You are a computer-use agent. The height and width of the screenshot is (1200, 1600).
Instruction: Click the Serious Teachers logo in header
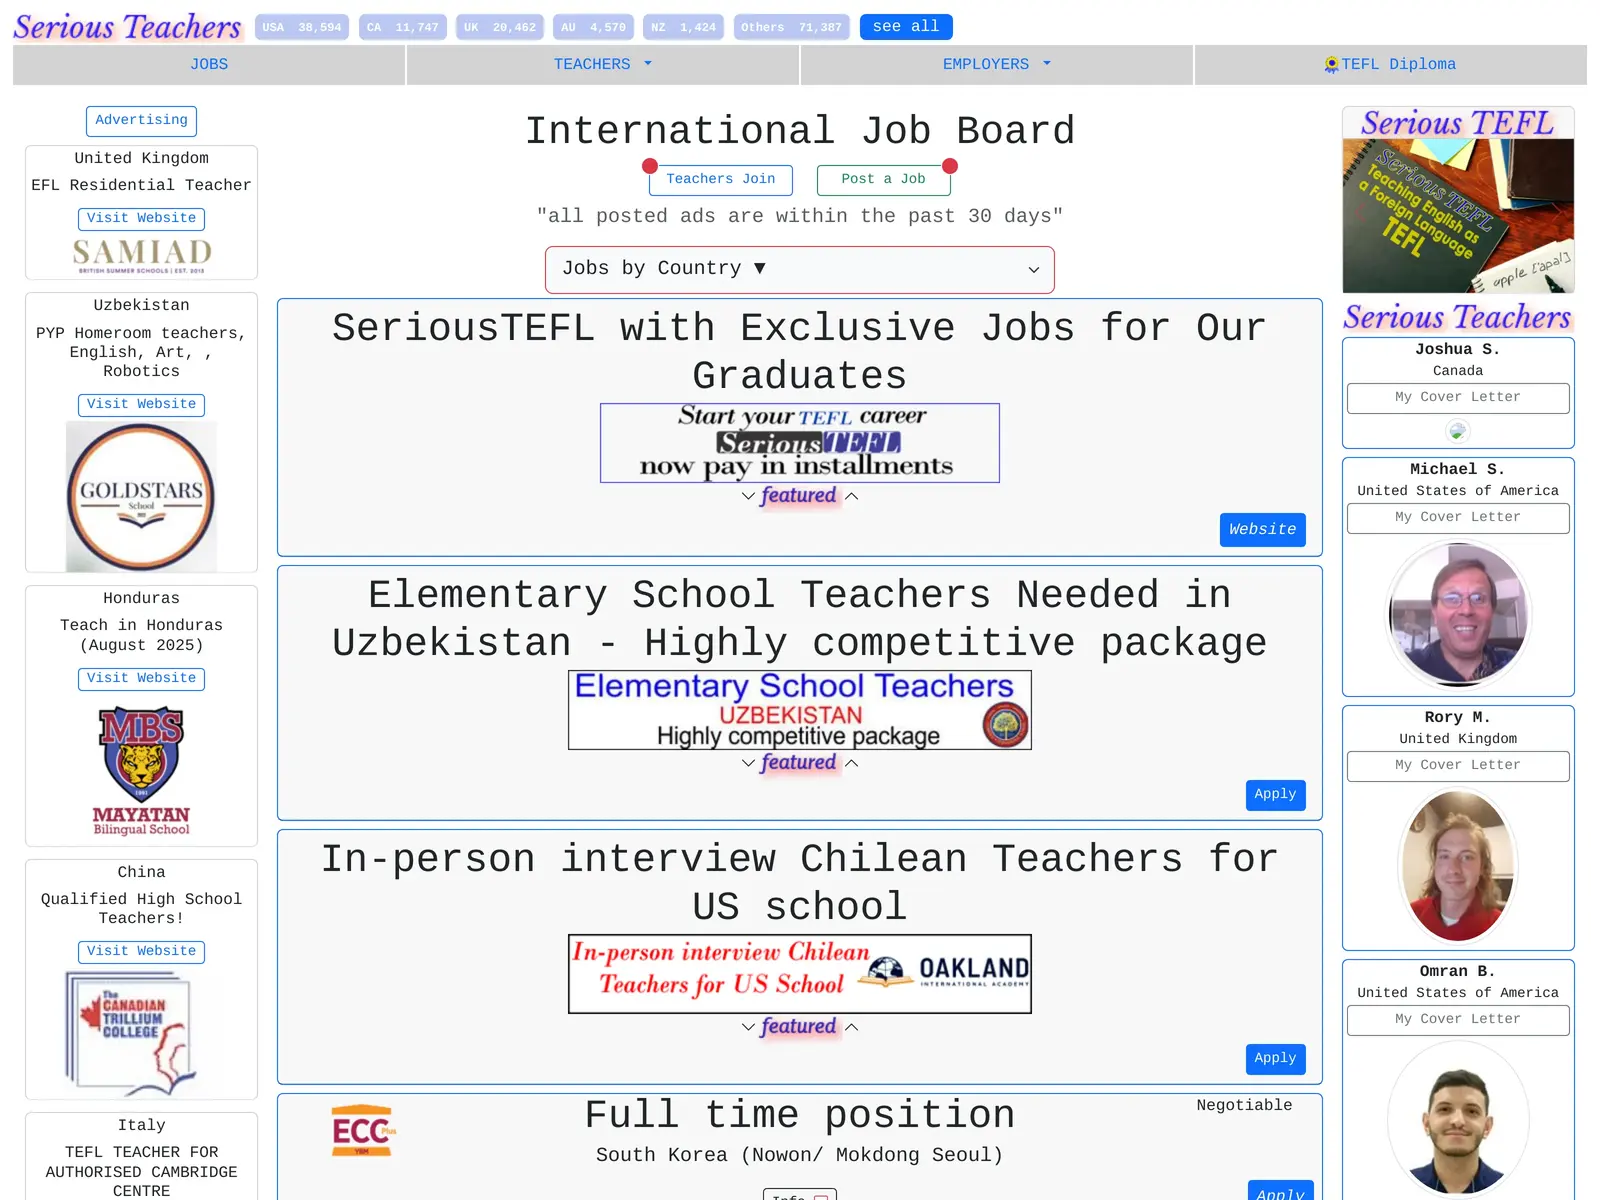[127, 27]
